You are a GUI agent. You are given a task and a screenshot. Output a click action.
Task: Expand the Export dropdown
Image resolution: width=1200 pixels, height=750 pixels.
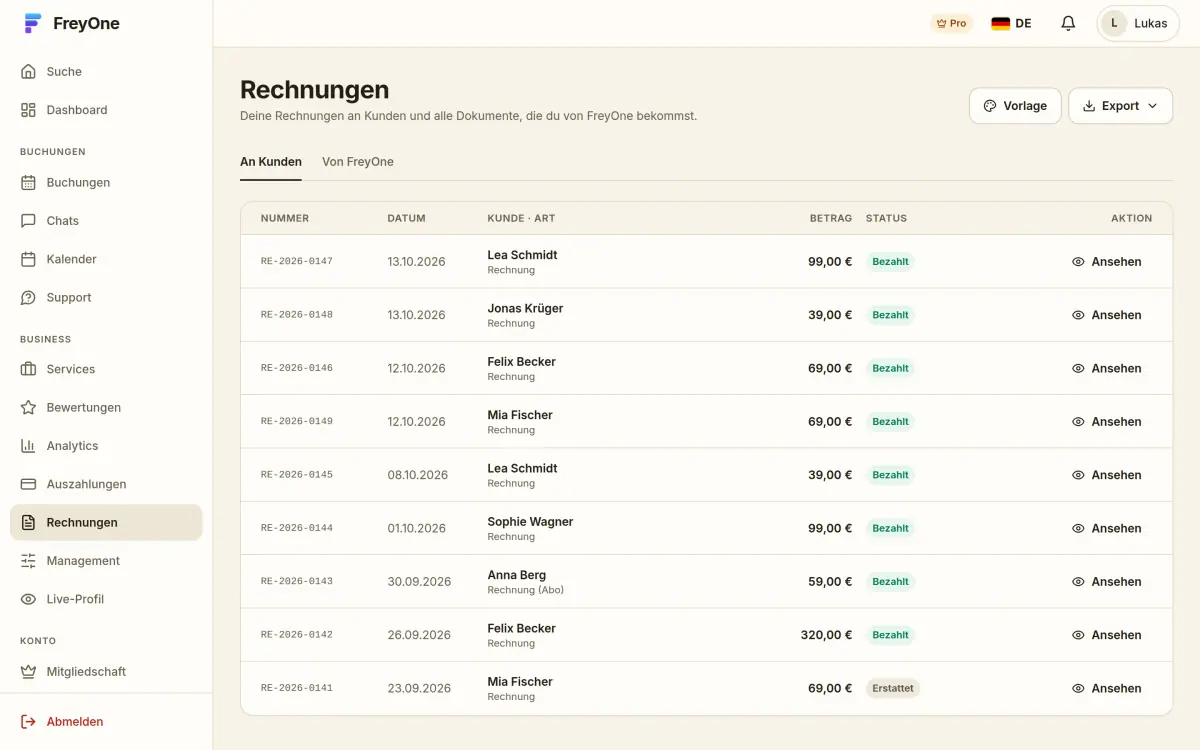pos(1121,106)
